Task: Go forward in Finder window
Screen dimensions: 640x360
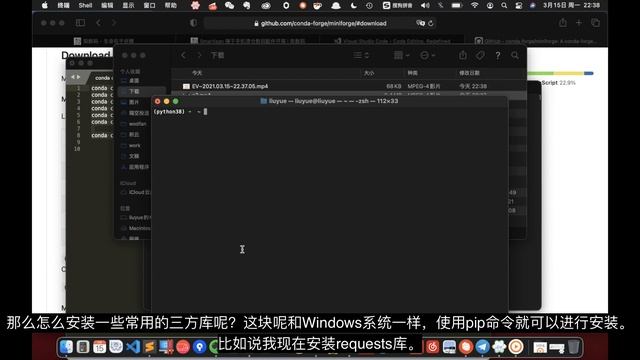Action: [199, 55]
